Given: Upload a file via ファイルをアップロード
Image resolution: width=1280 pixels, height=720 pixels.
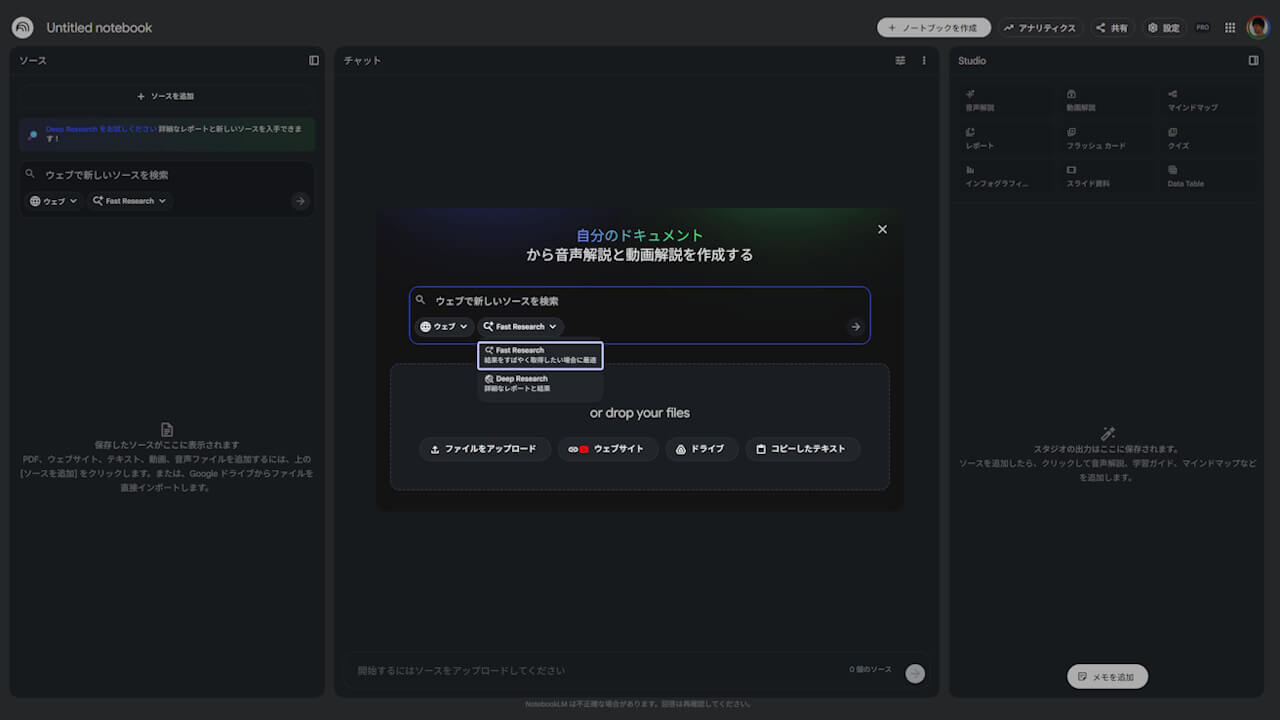Looking at the screenshot, I should coord(485,449).
